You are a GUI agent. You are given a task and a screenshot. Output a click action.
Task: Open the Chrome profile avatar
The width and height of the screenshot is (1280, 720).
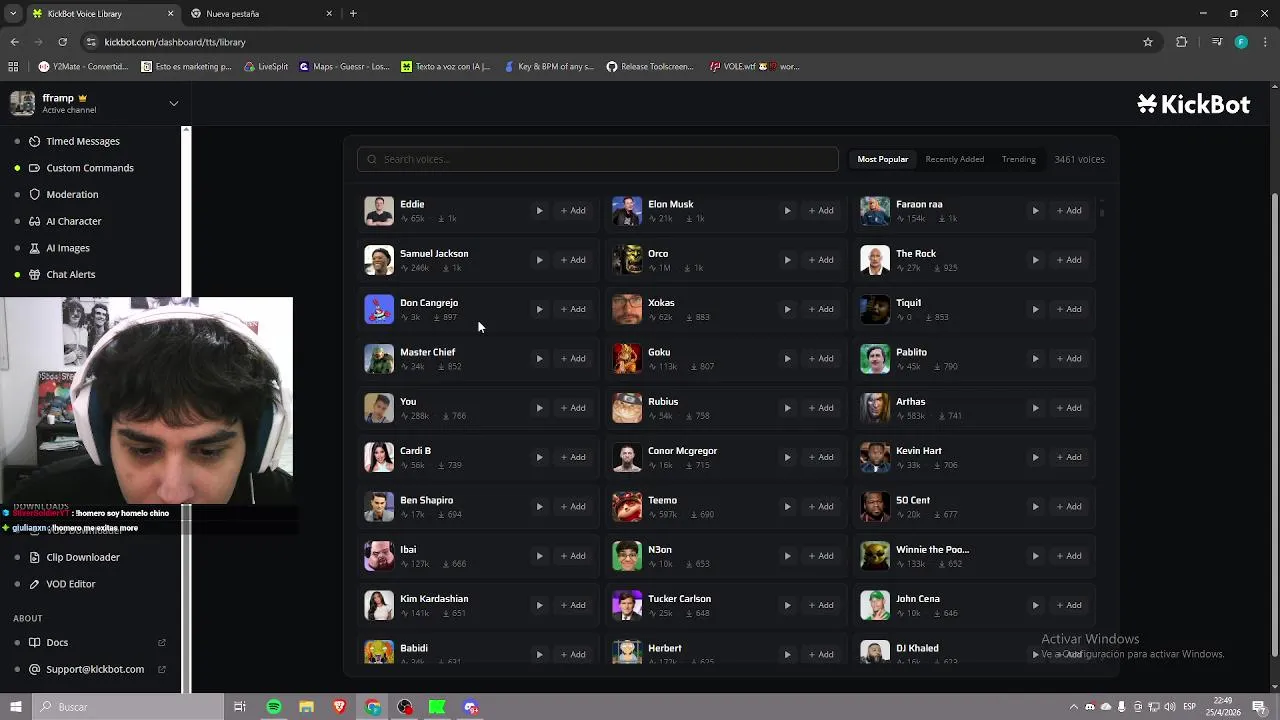click(1241, 42)
